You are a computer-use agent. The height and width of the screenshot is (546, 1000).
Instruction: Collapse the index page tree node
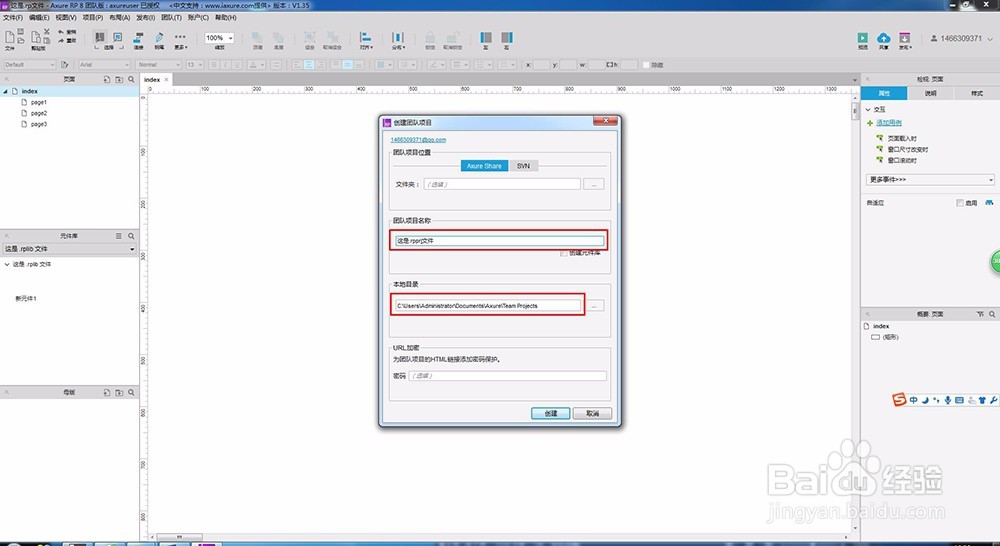(6, 91)
